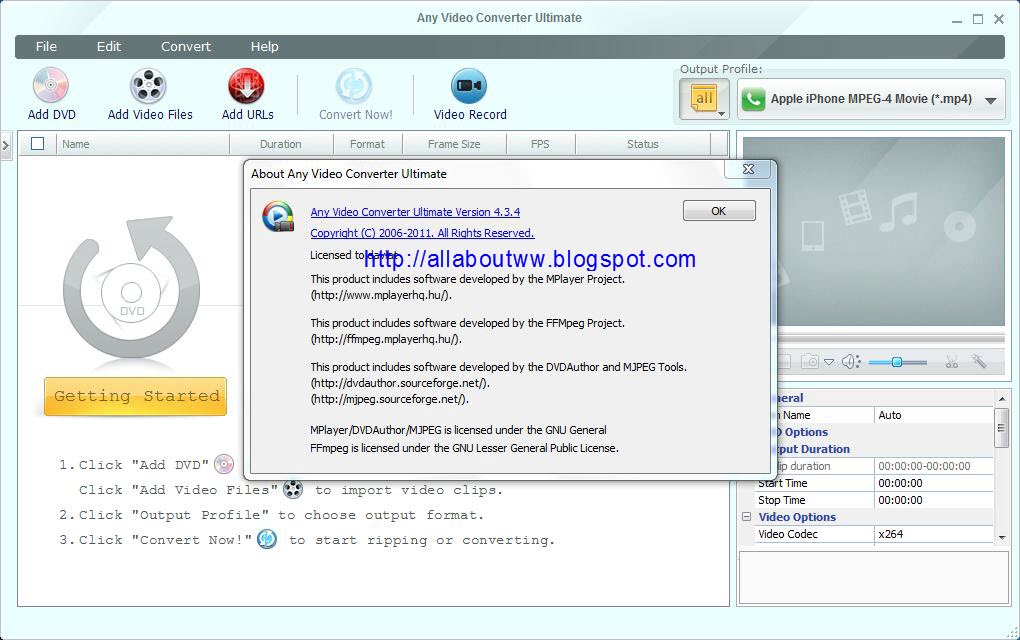The image size is (1020, 640).
Task: Click the Convert Now! icon
Action: [x=354, y=85]
